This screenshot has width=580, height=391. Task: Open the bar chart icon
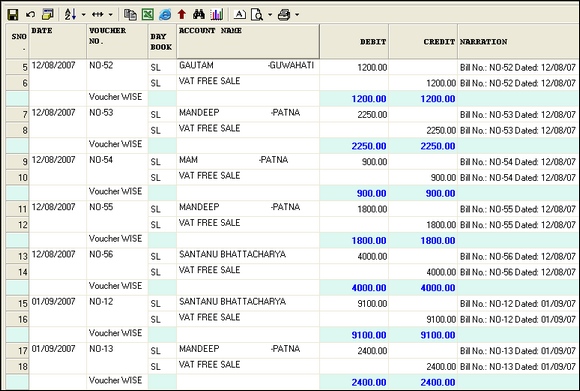click(216, 15)
